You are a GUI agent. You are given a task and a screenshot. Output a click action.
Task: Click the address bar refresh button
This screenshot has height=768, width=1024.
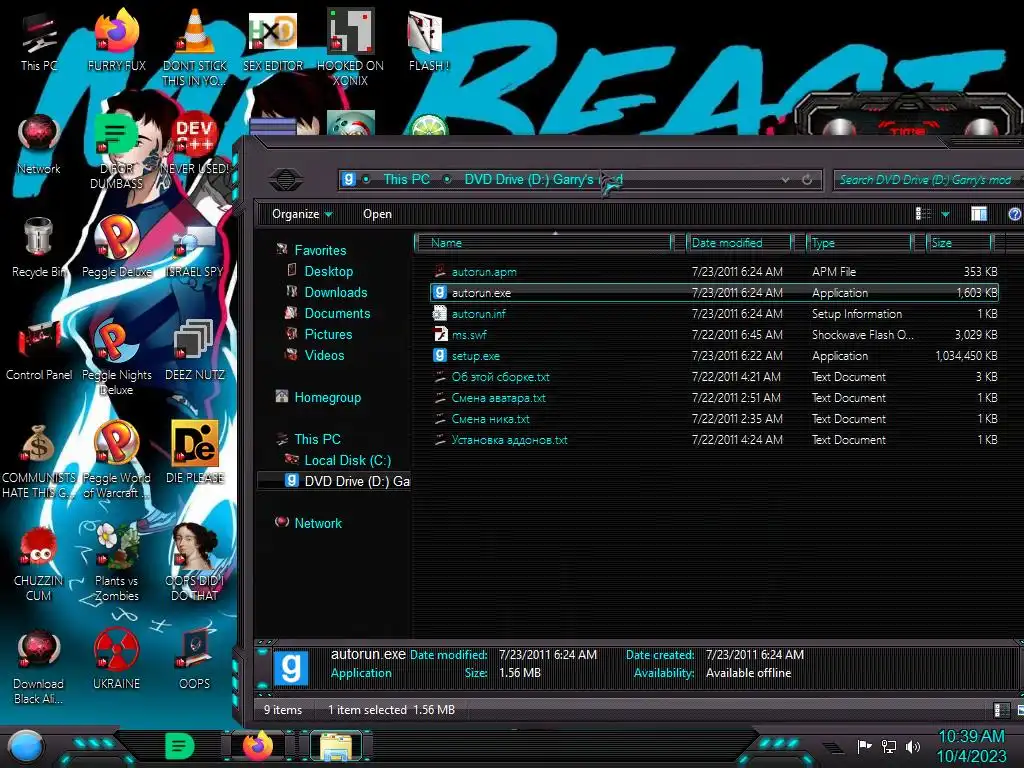point(807,180)
